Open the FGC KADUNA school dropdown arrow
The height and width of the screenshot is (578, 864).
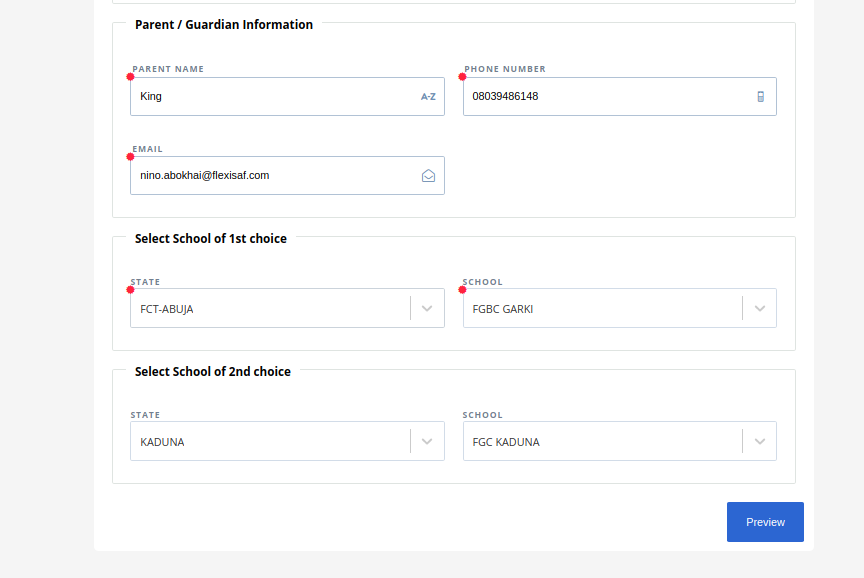pyautogui.click(x=760, y=441)
